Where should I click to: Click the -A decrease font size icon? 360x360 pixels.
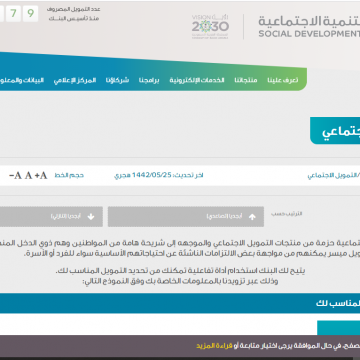[x=15, y=175]
